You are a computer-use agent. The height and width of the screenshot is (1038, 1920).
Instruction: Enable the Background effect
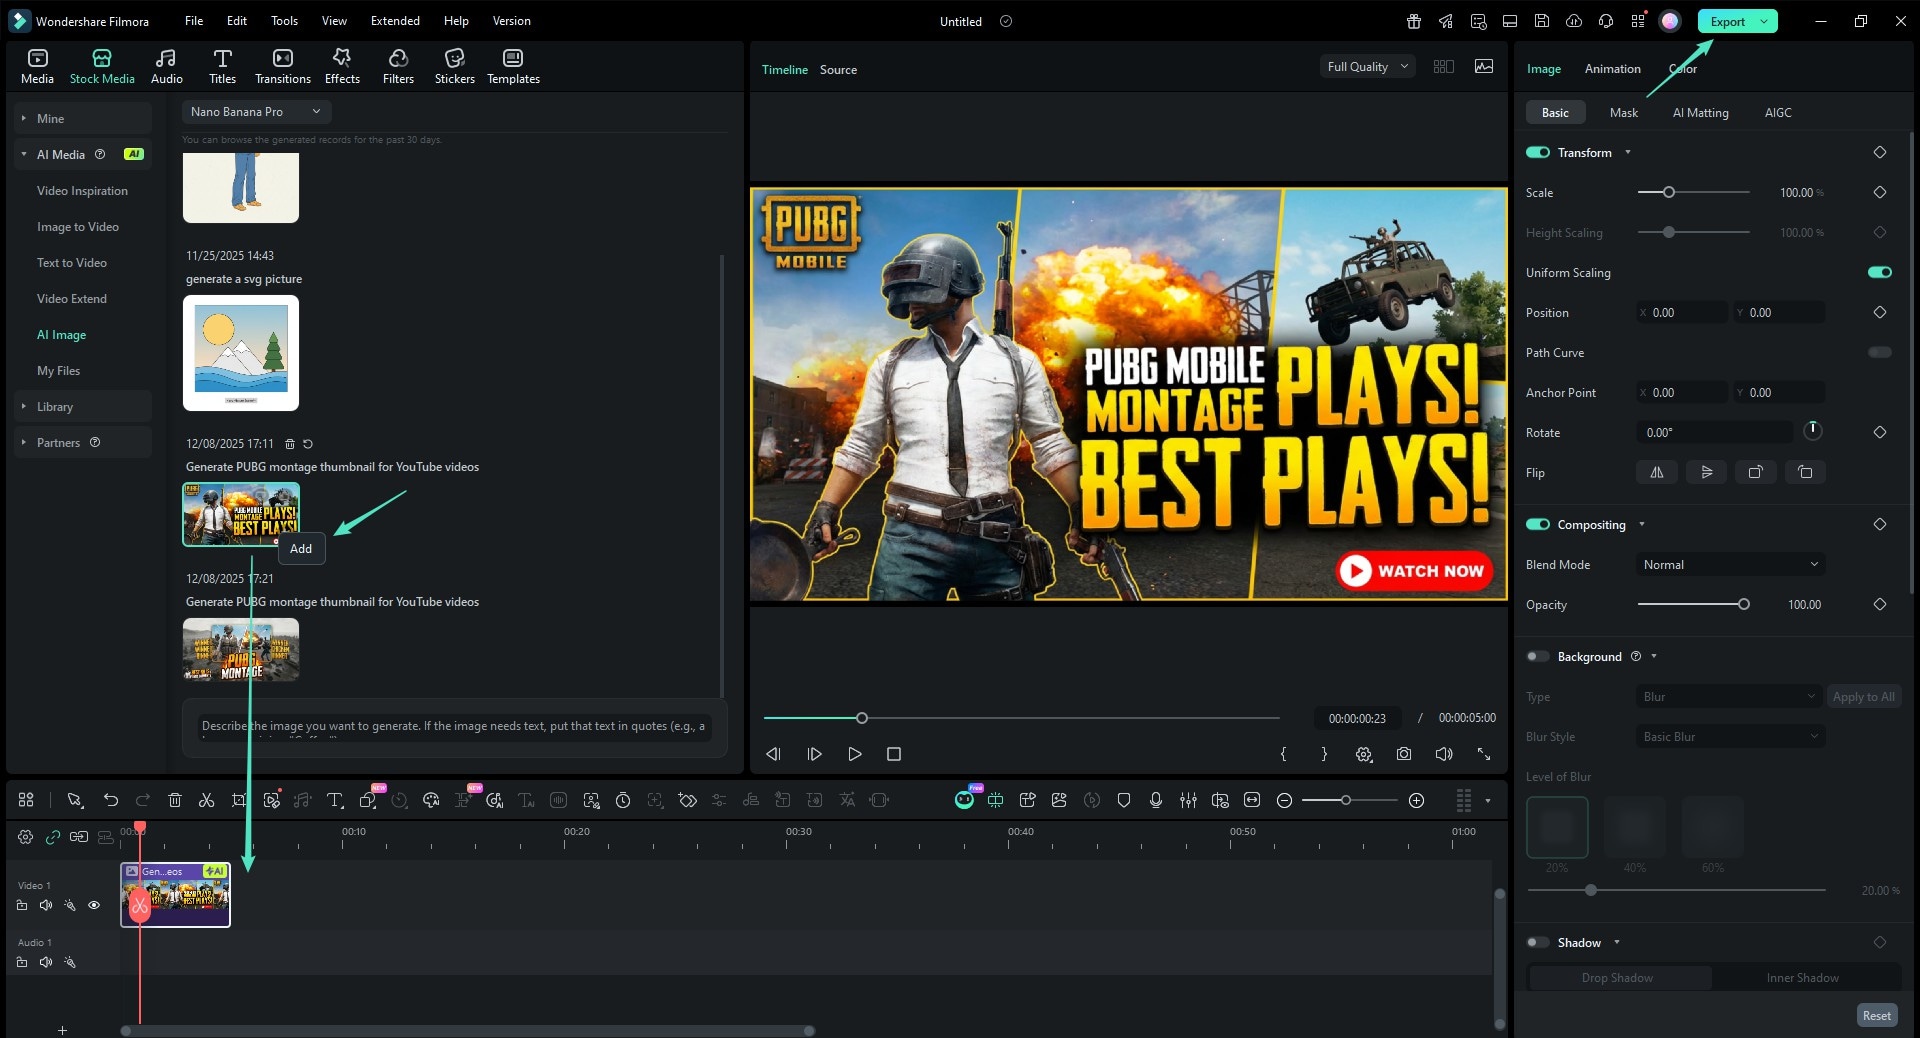pos(1537,657)
